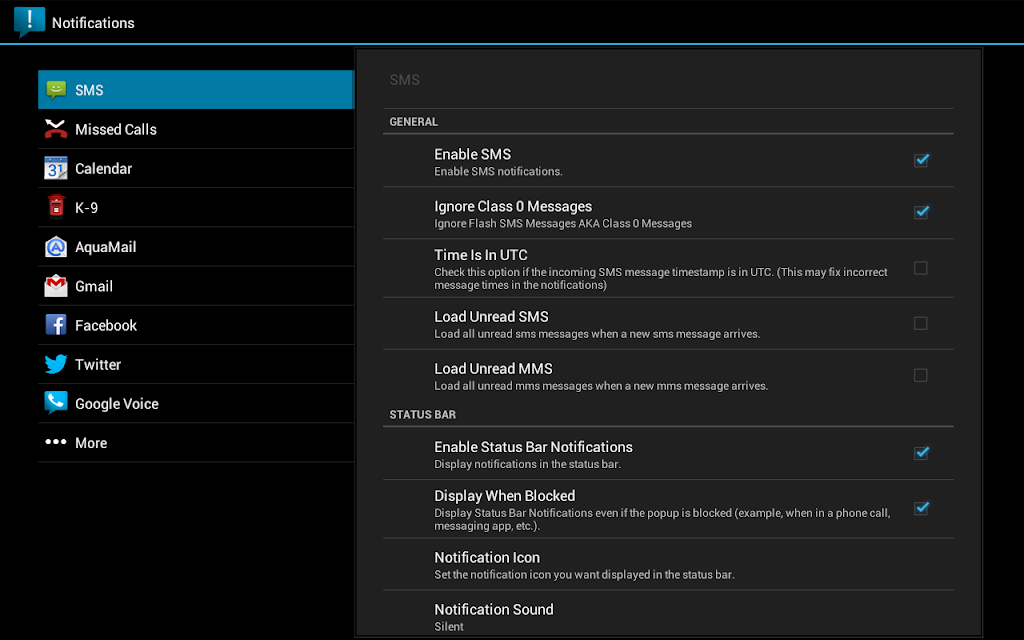The image size is (1024, 640).
Task: Select the SMS green message icon
Action: point(56,89)
